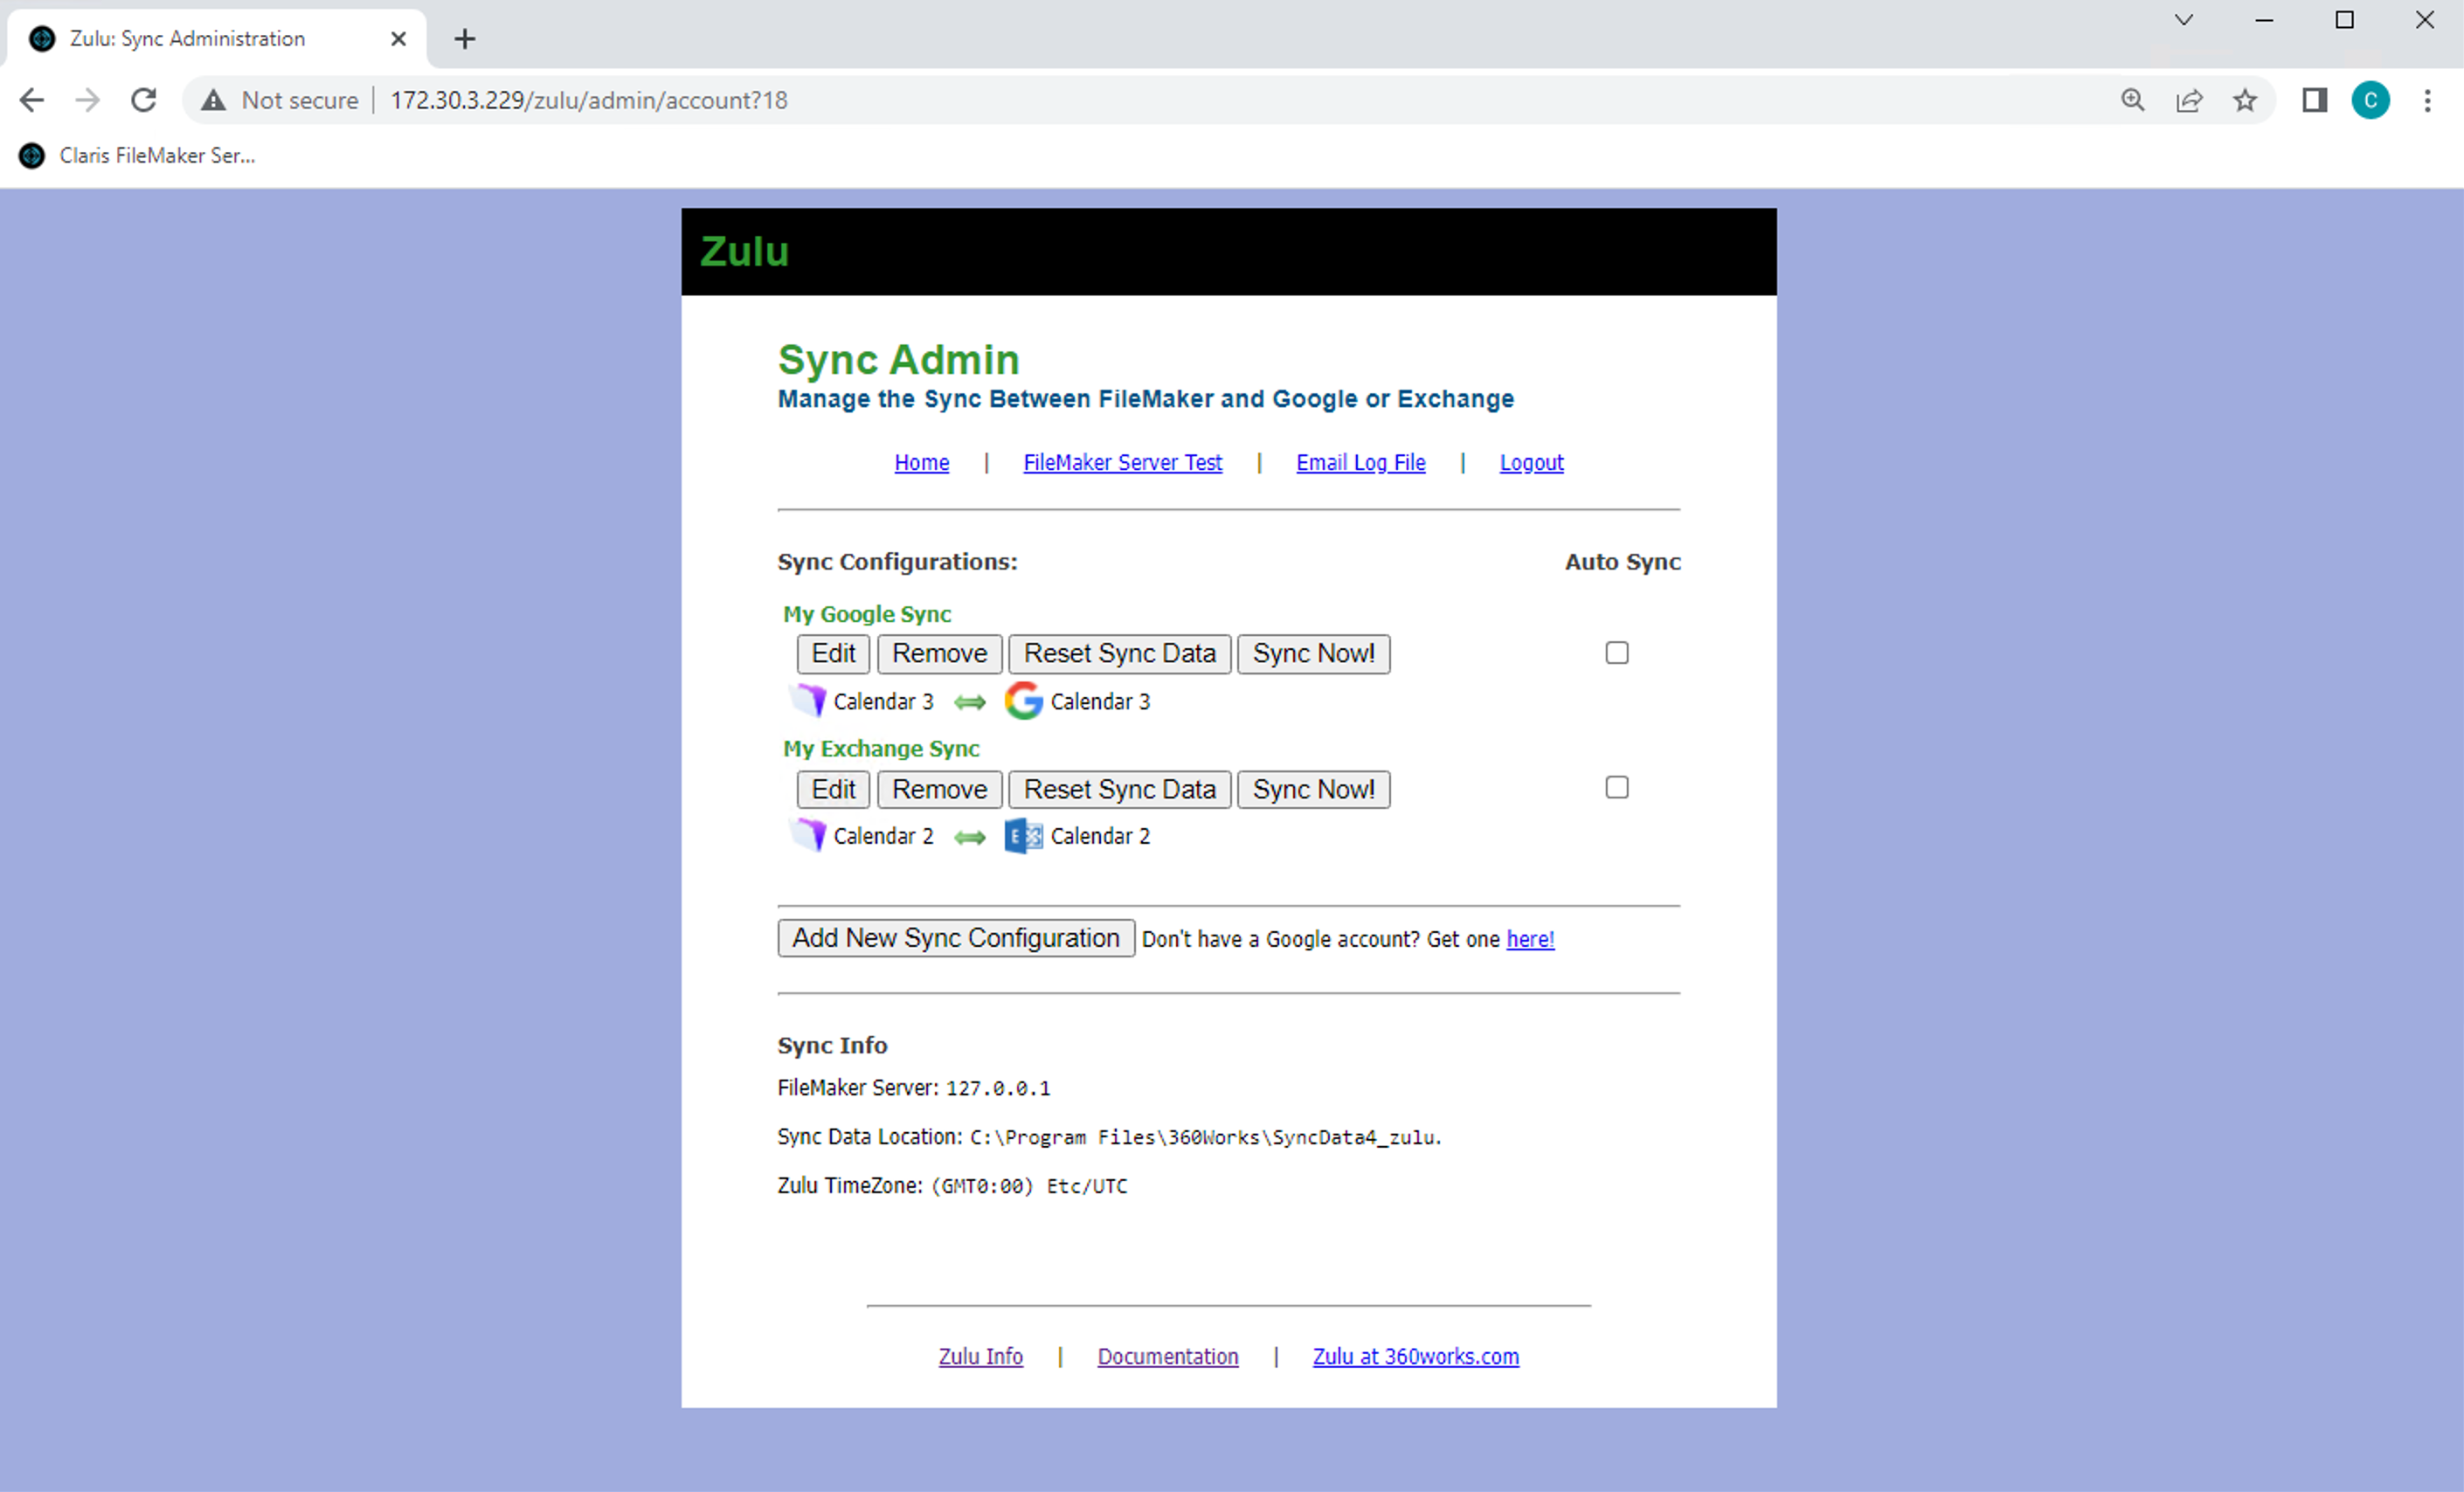2464x1492 pixels.
Task: Remove the My Exchange Sync configuration
Action: tap(939, 790)
